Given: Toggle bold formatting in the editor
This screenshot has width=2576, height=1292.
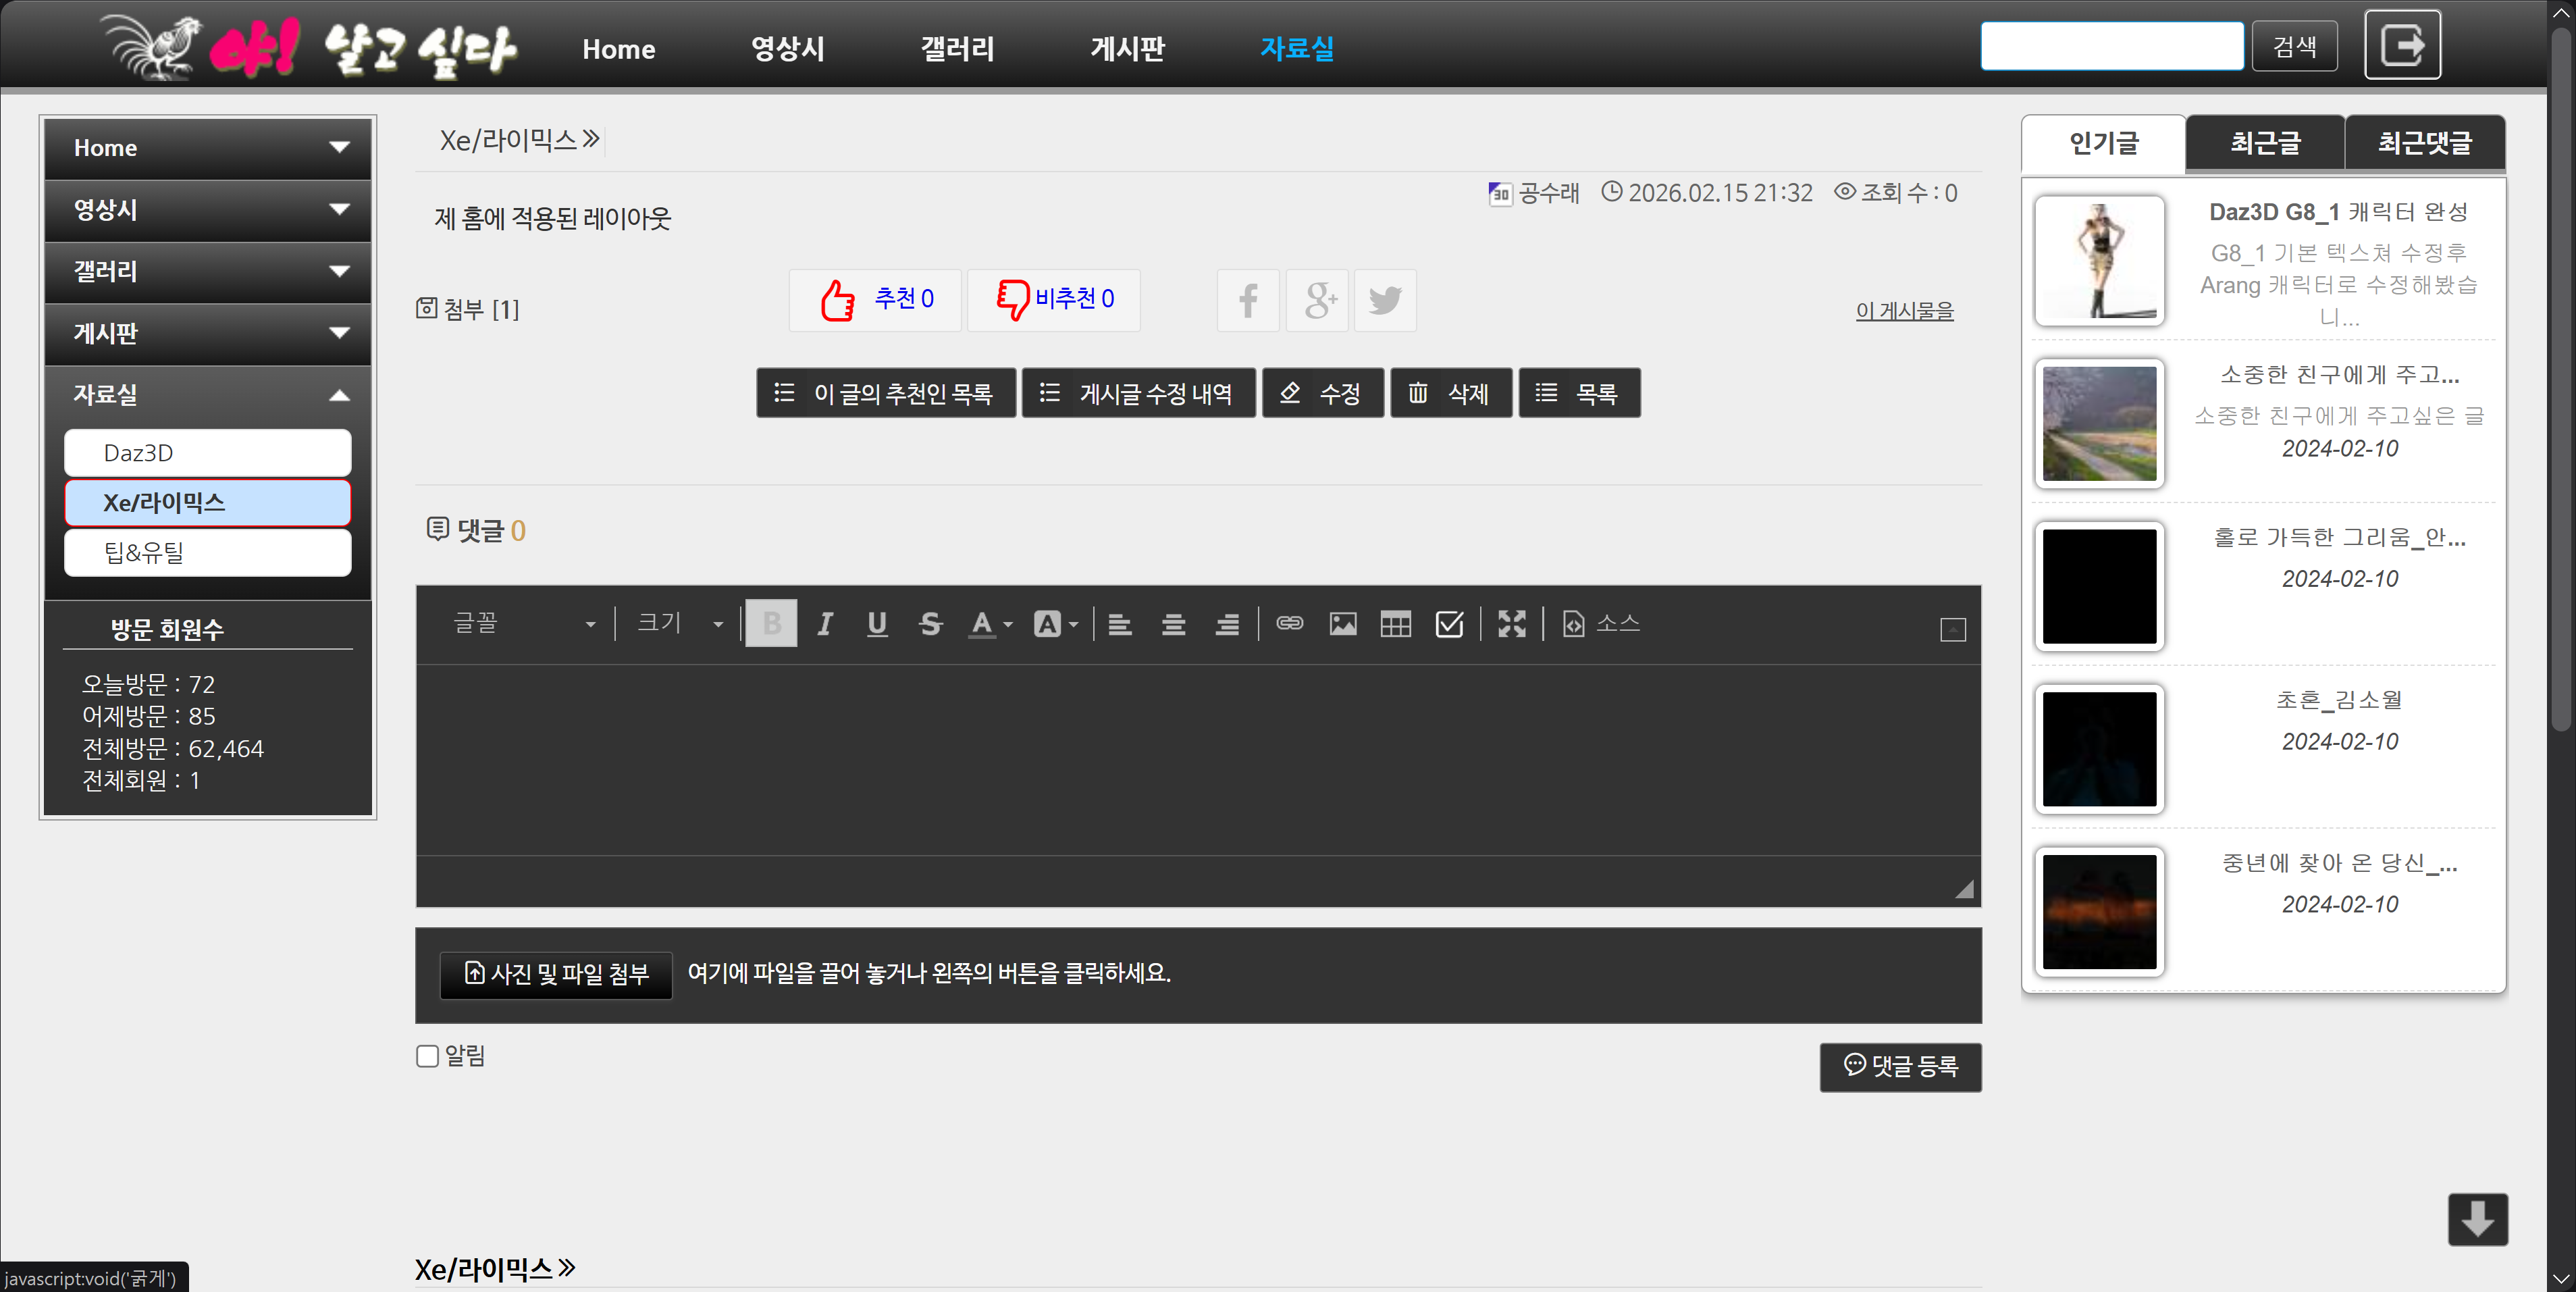Looking at the screenshot, I should click(771, 623).
